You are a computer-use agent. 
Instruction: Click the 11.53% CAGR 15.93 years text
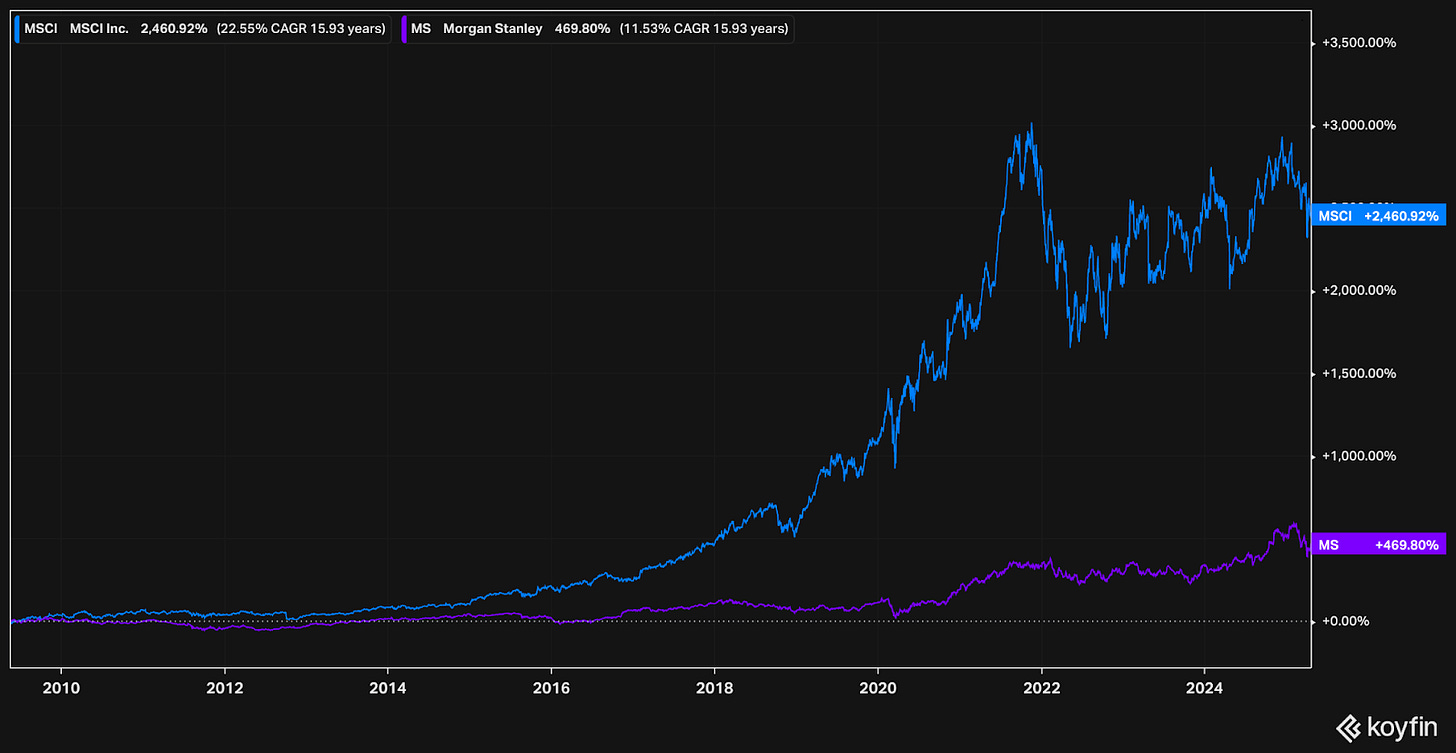point(704,29)
